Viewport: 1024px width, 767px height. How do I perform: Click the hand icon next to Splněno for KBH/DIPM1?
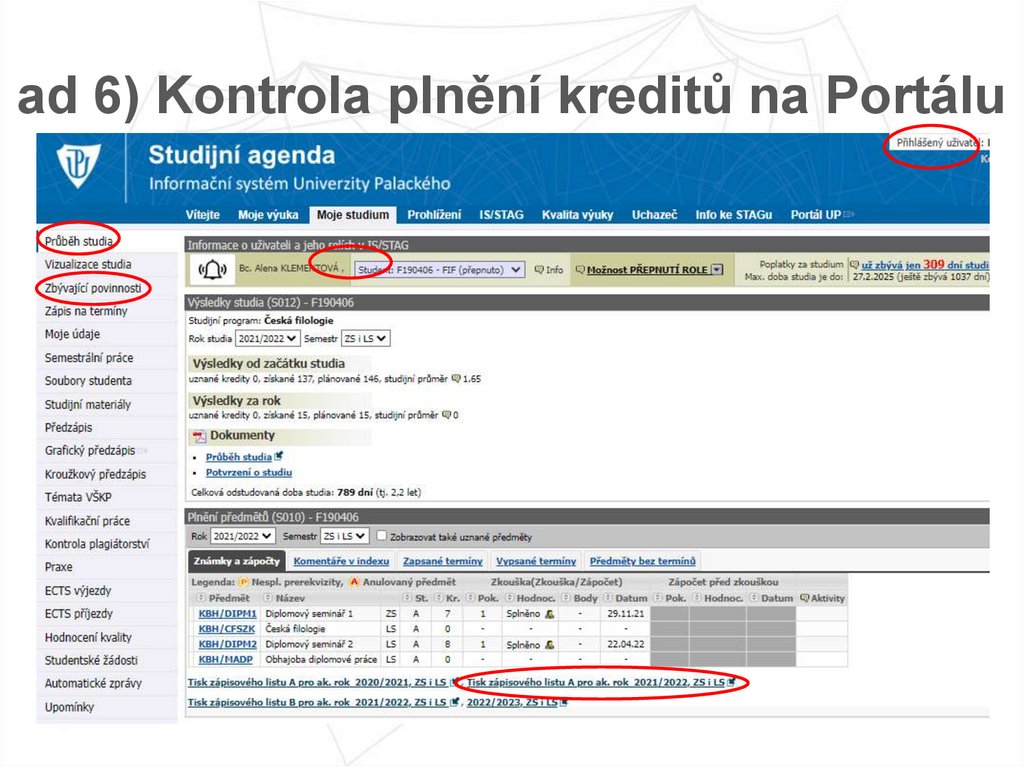tap(549, 614)
